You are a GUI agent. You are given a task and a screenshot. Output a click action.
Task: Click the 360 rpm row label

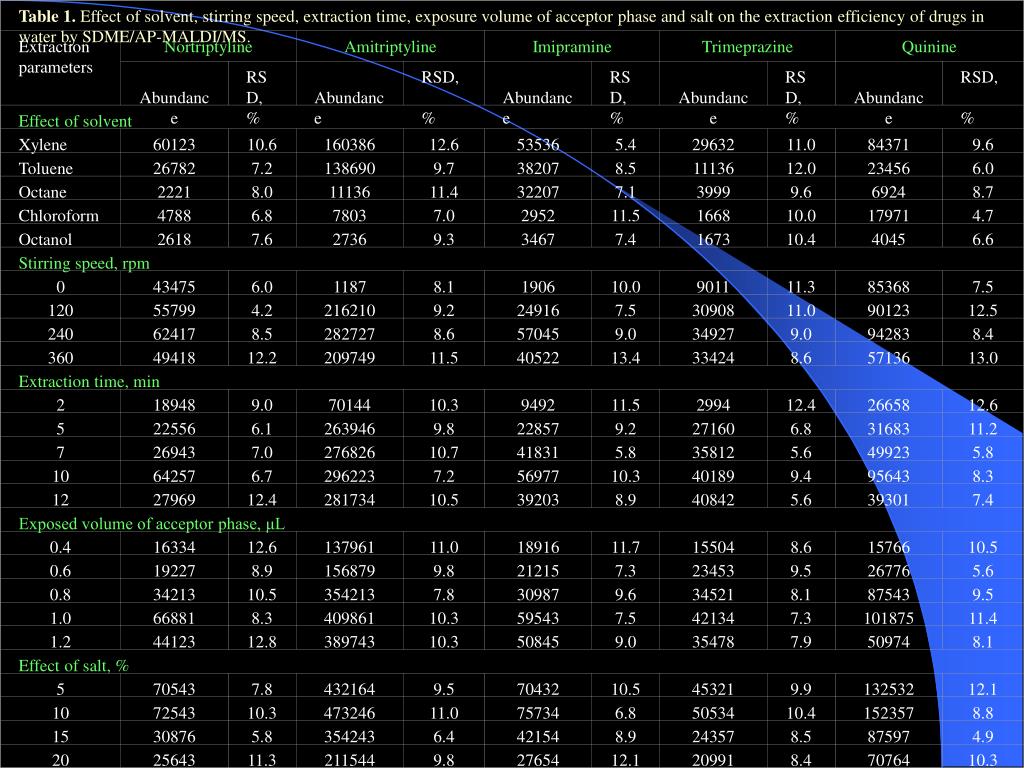tap(60, 358)
